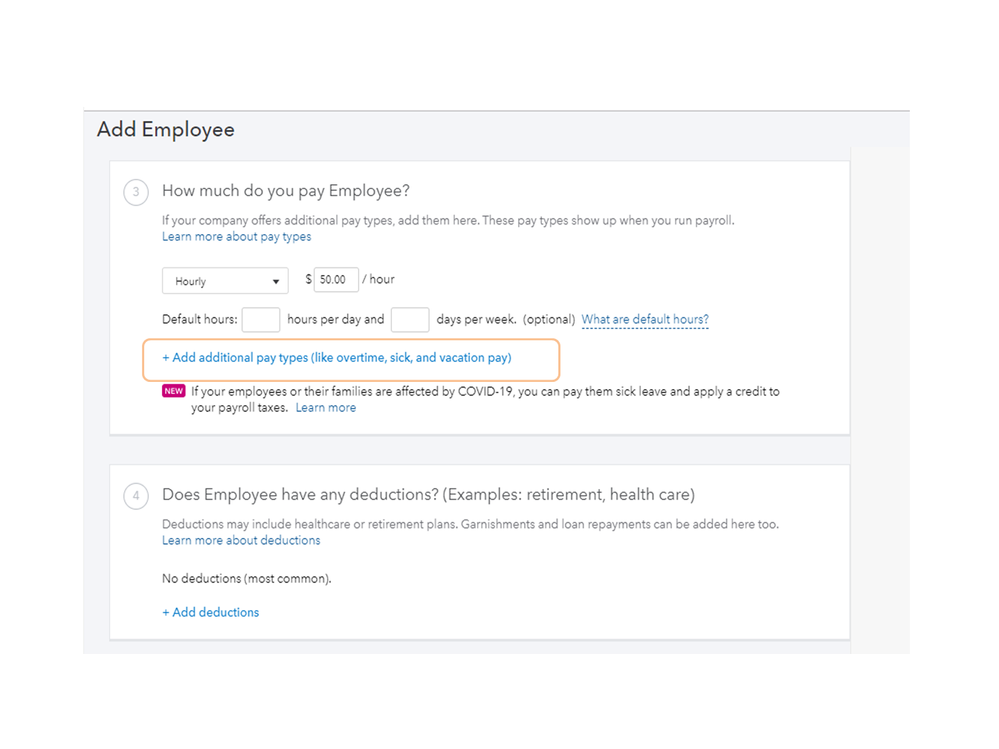Click the '/ hour' unit label

378,280
